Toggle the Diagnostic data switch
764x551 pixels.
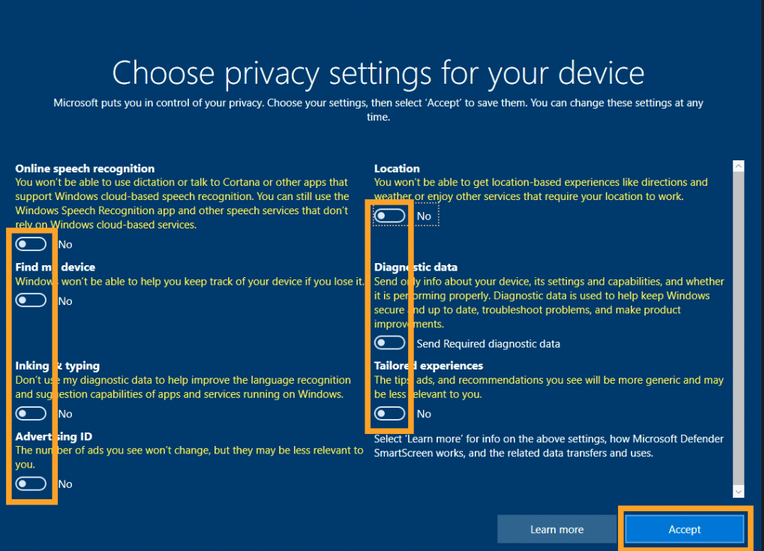[390, 343]
